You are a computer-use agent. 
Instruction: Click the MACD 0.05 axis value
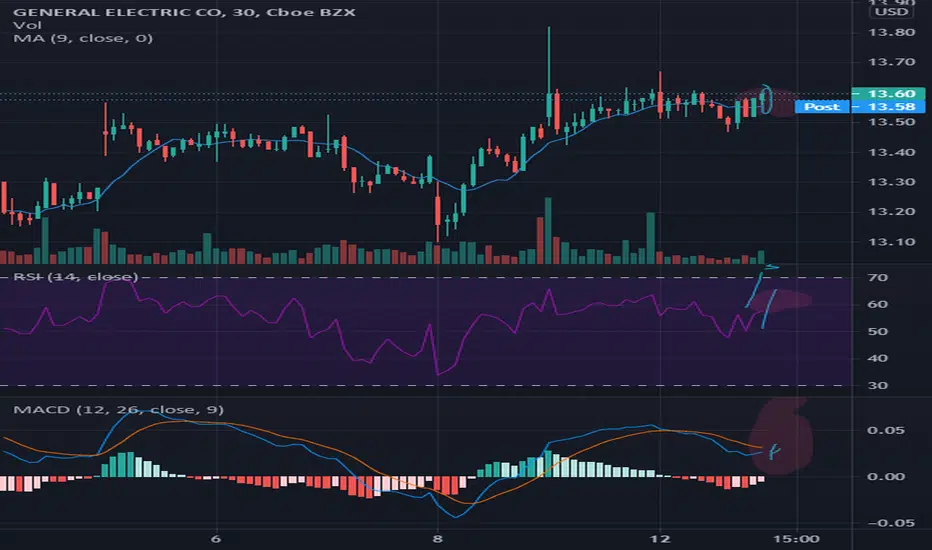886,430
